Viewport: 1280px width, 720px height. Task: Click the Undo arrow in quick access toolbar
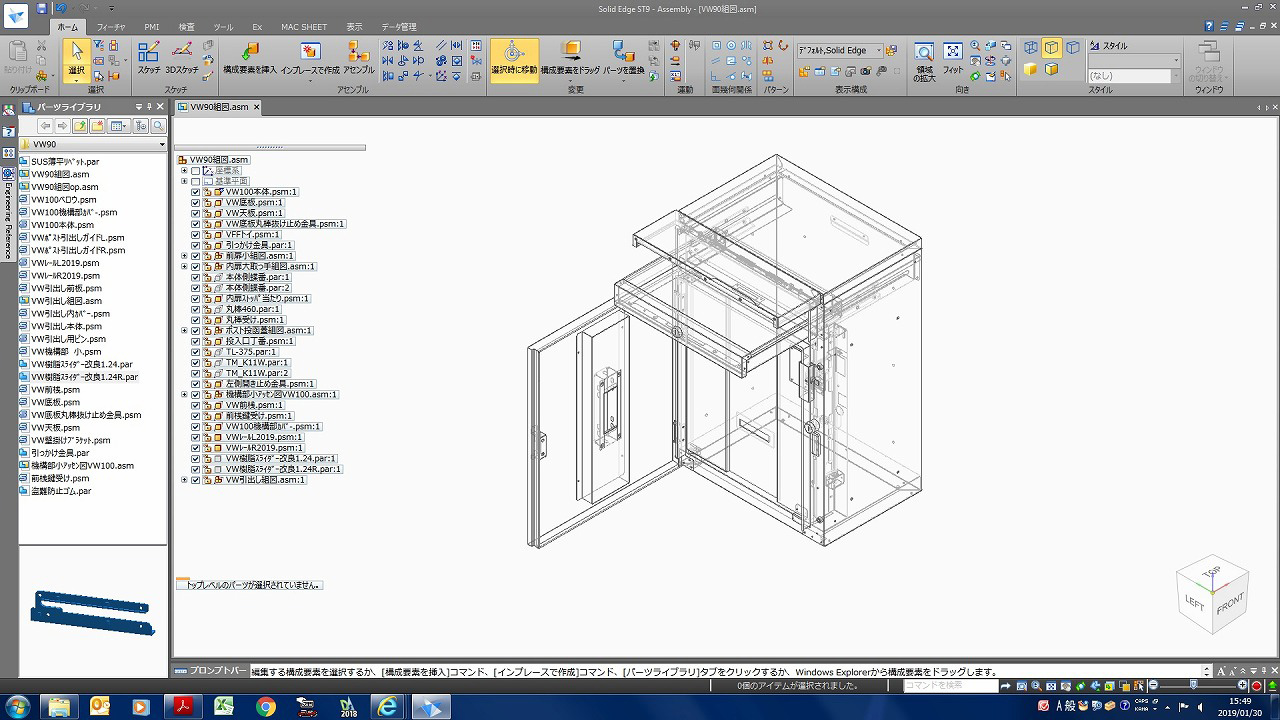click(x=60, y=8)
